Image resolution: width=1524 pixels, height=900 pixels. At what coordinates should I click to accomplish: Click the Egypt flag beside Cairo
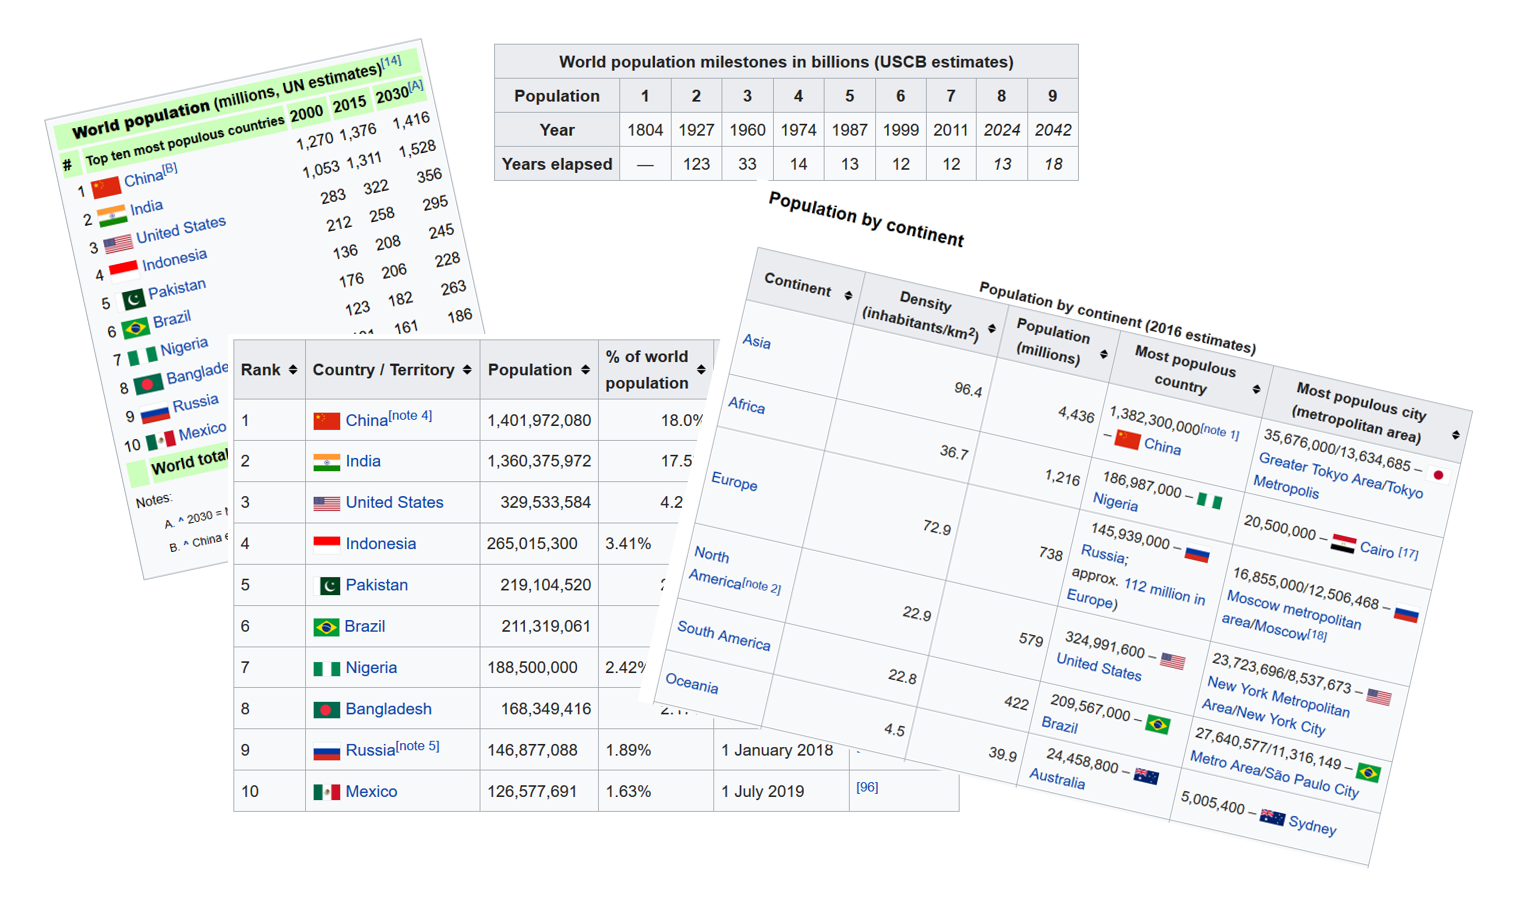pyautogui.click(x=1343, y=544)
